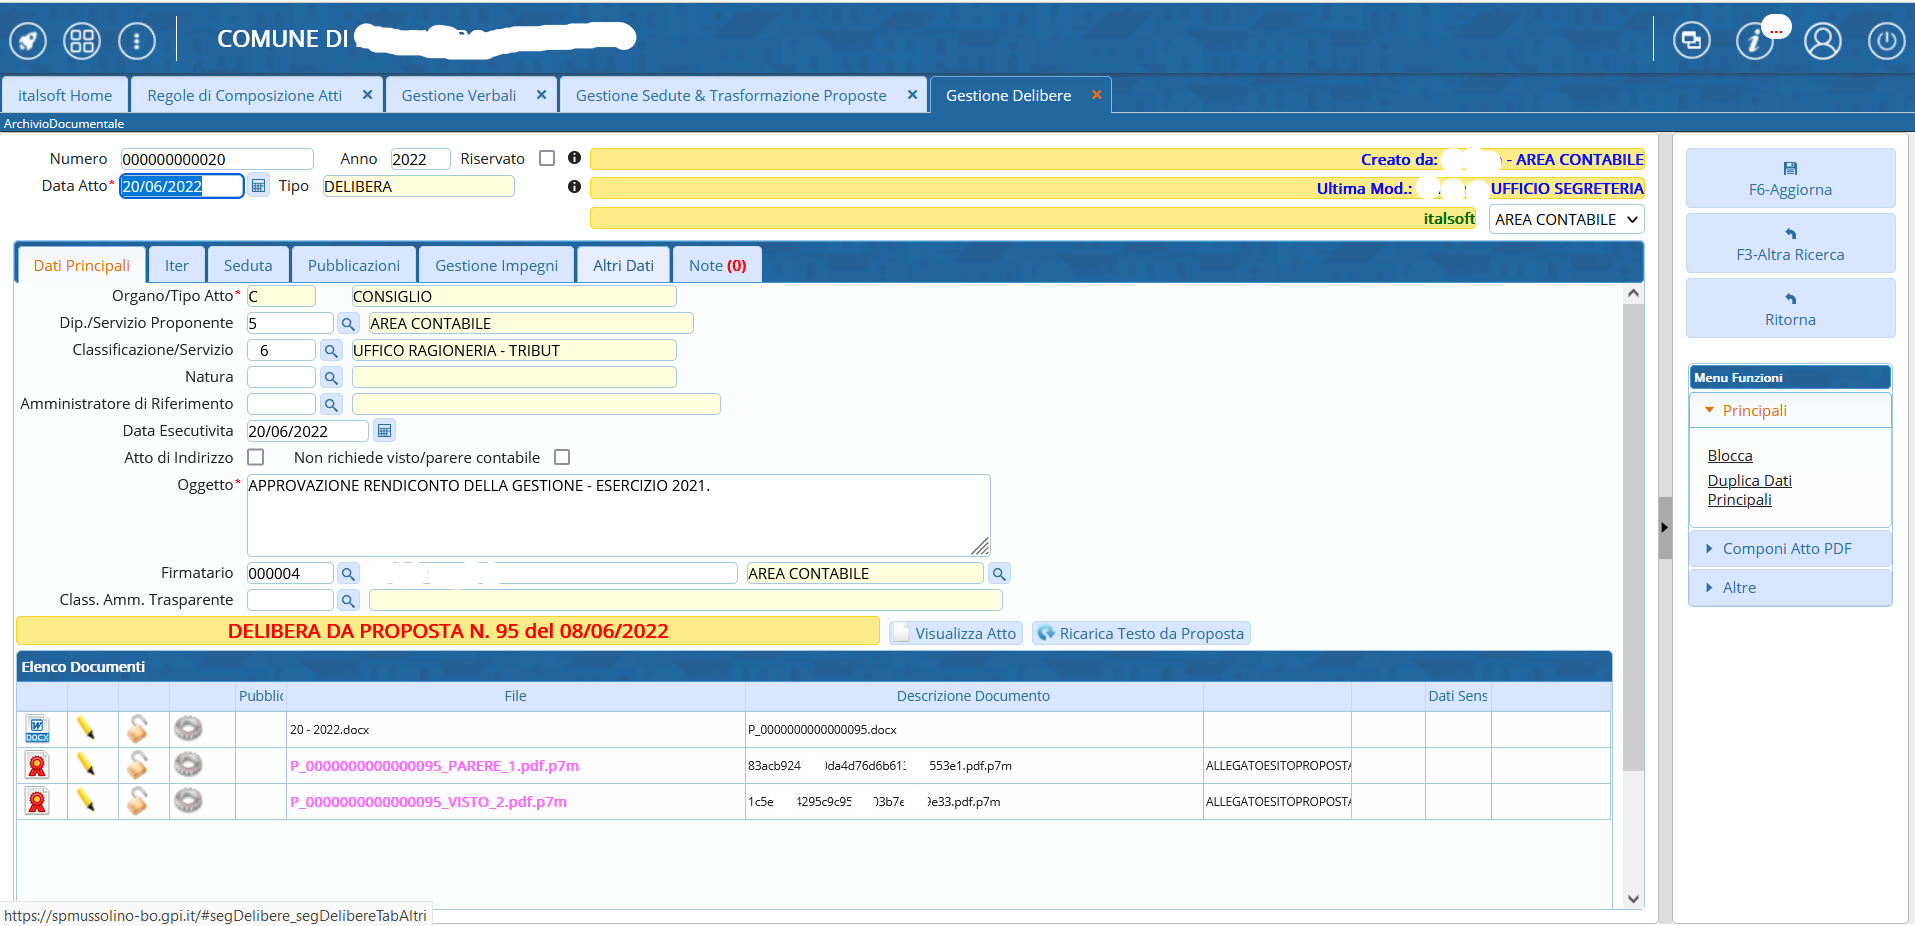
Task: Open the Gestione Impegni tab
Action: pyautogui.click(x=496, y=266)
